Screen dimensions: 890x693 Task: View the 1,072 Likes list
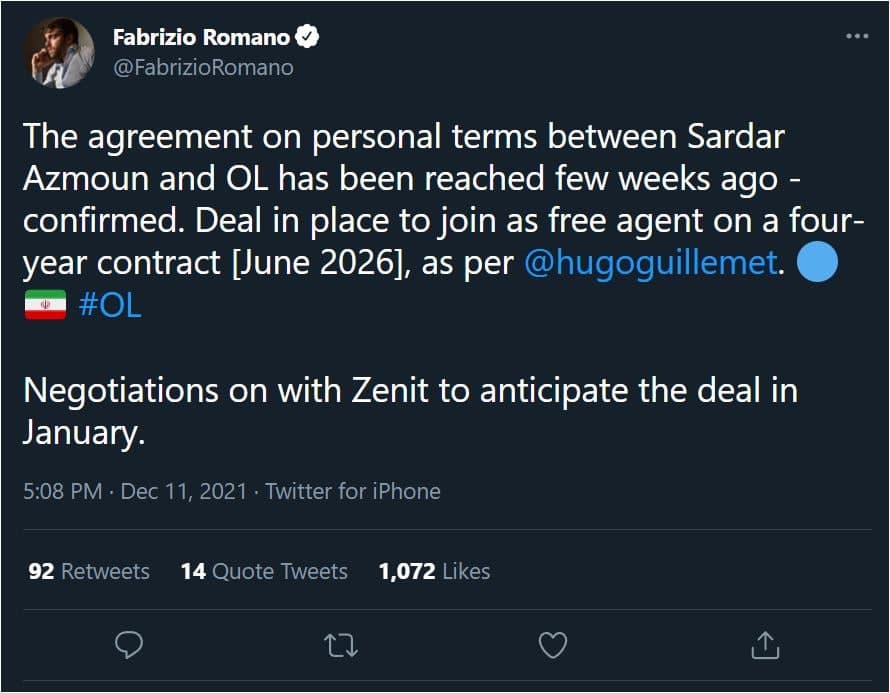(434, 571)
